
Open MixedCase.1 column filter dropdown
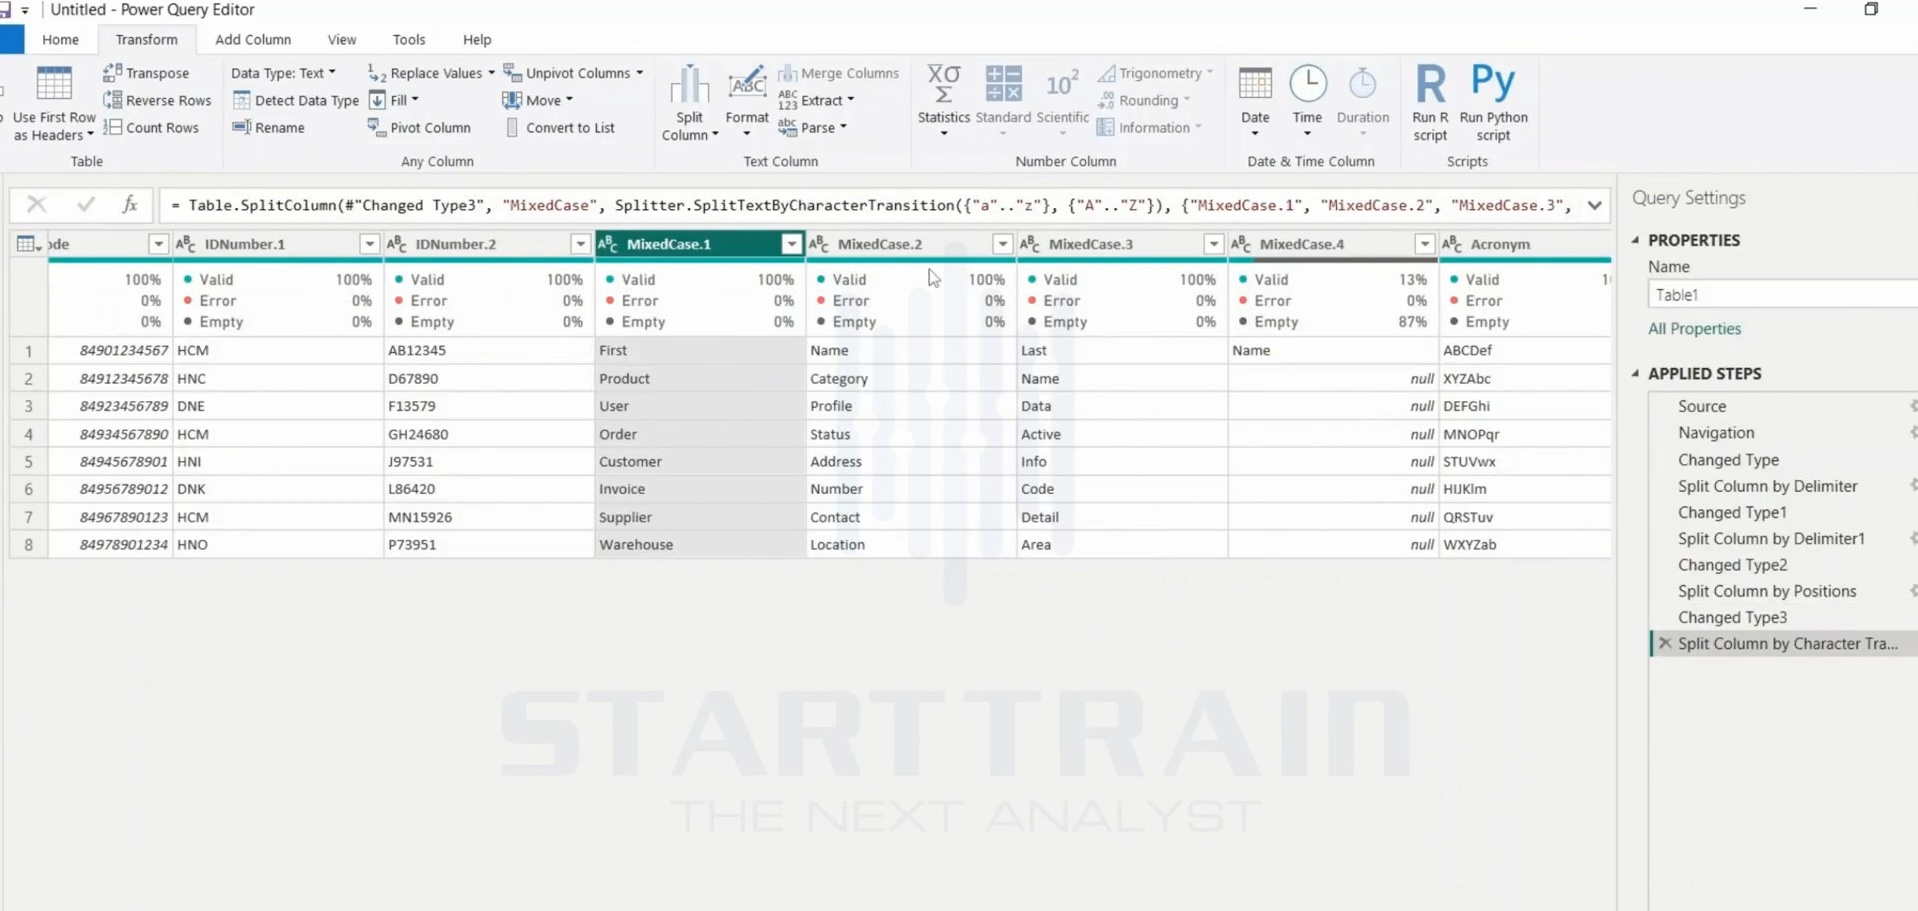coord(791,244)
